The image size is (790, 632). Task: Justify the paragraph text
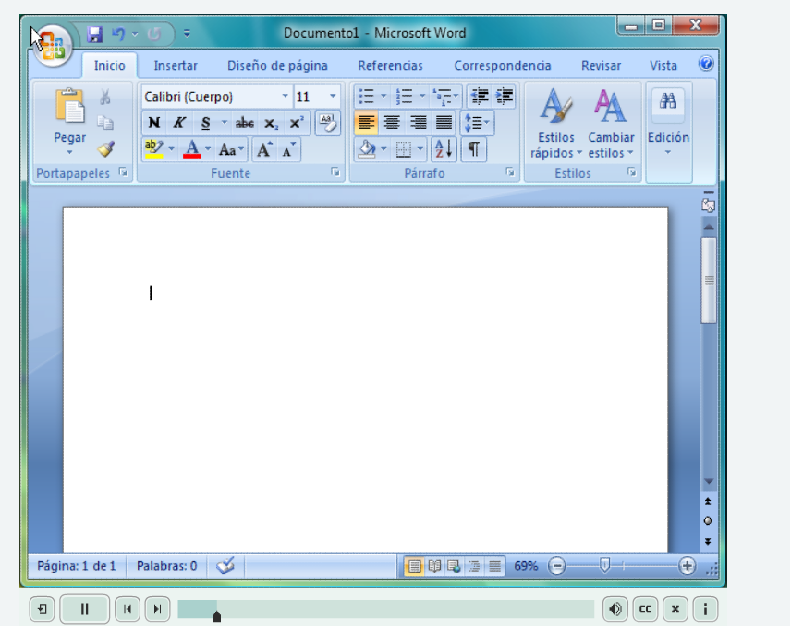[x=443, y=122]
